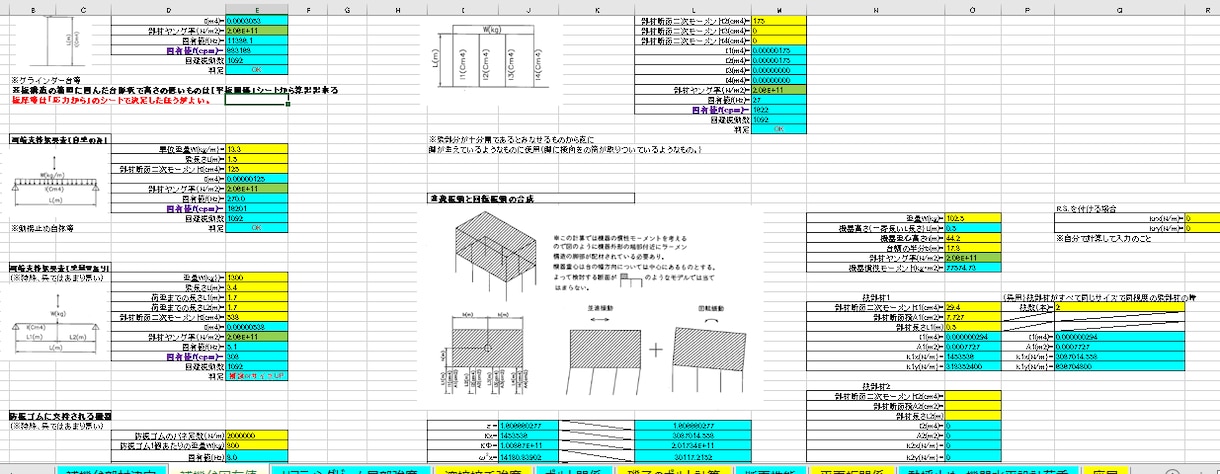Viewport: 1220px width, 474px height.
Task: Click the cell showing 0.00000125
Action: 257,178
